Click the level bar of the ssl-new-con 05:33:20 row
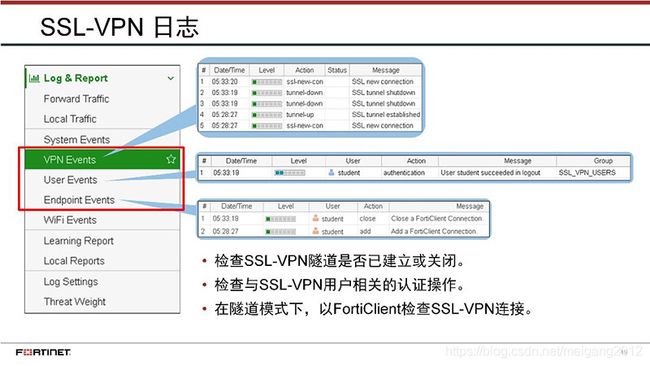This screenshot has height=366, width=650. click(x=267, y=82)
